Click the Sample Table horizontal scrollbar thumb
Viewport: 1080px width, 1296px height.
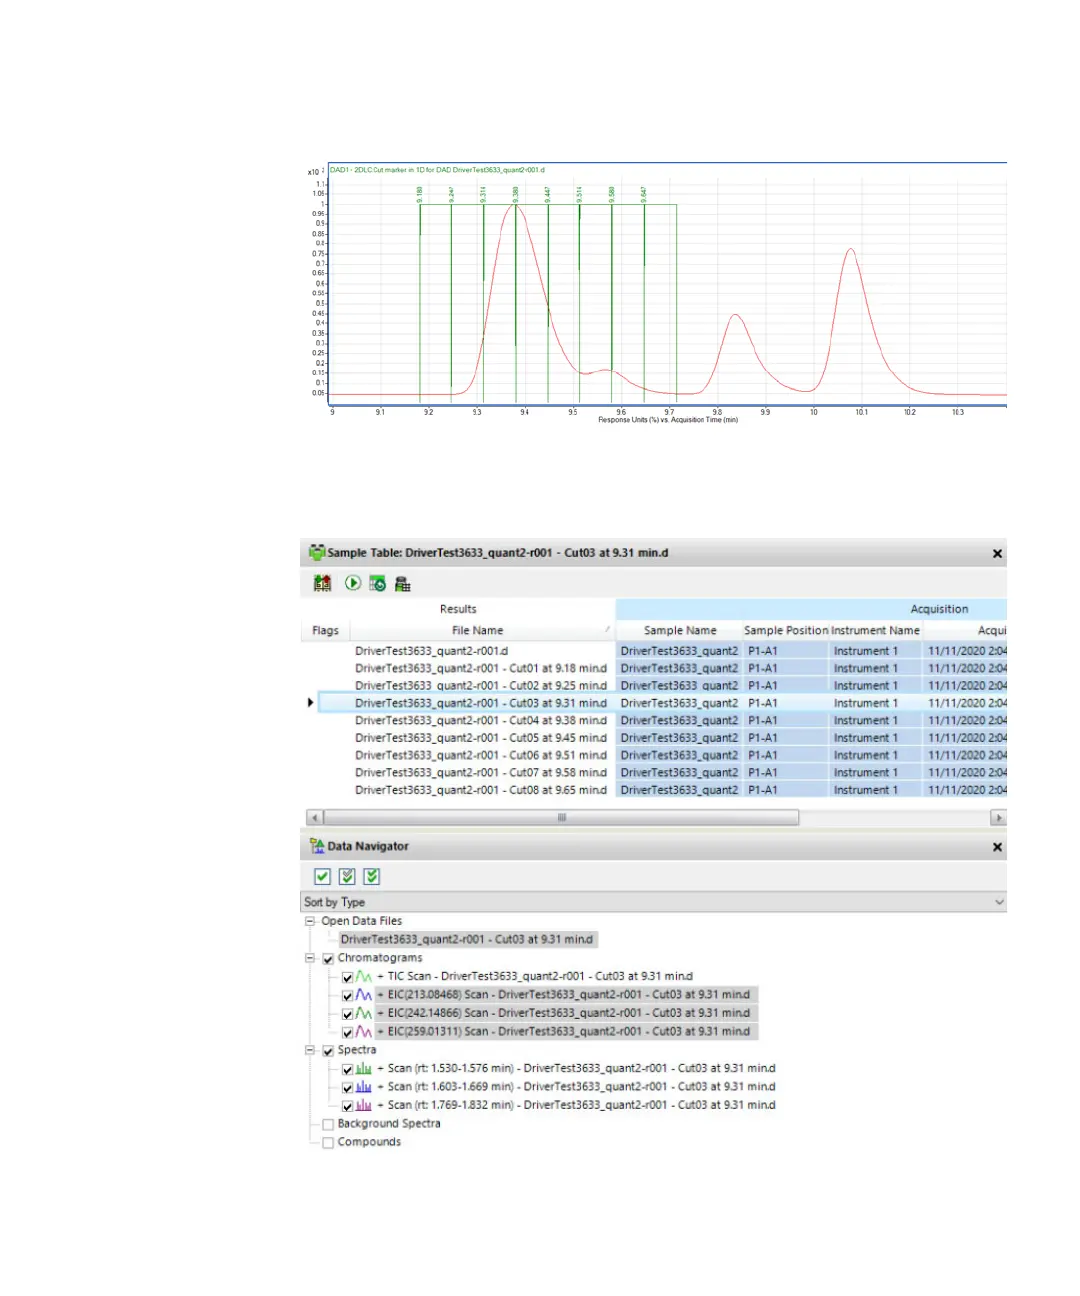point(561,817)
